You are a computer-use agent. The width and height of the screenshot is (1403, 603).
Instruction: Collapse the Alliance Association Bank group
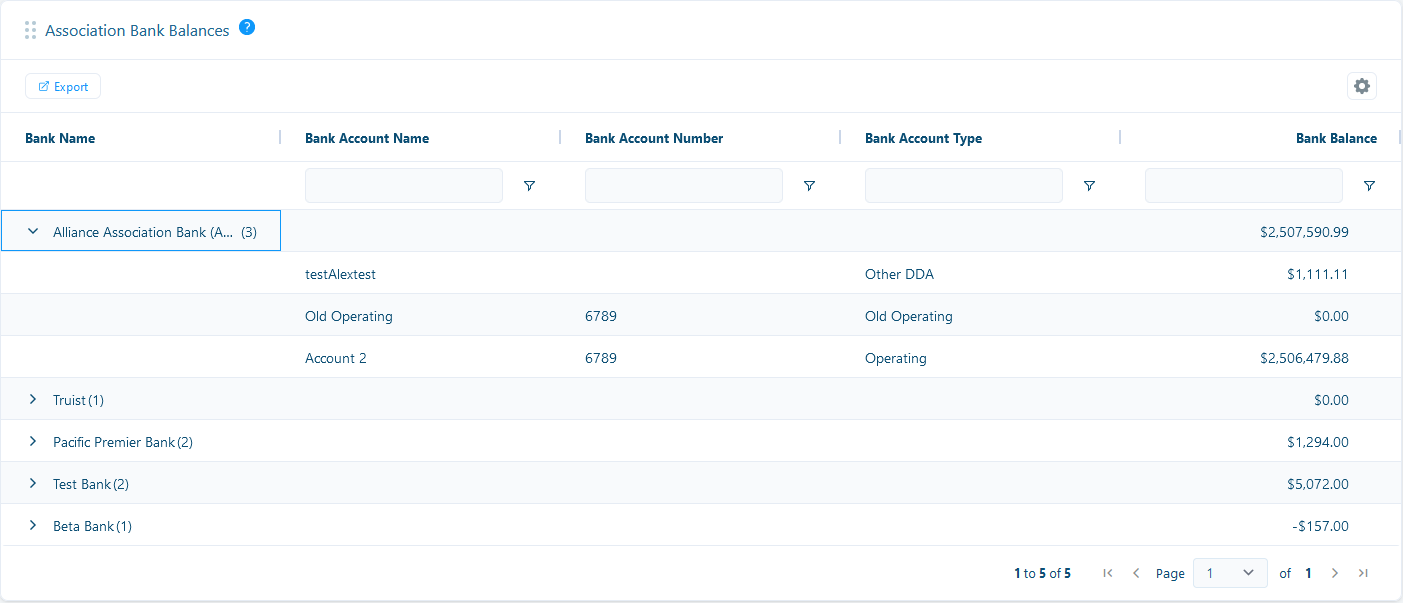(x=33, y=232)
